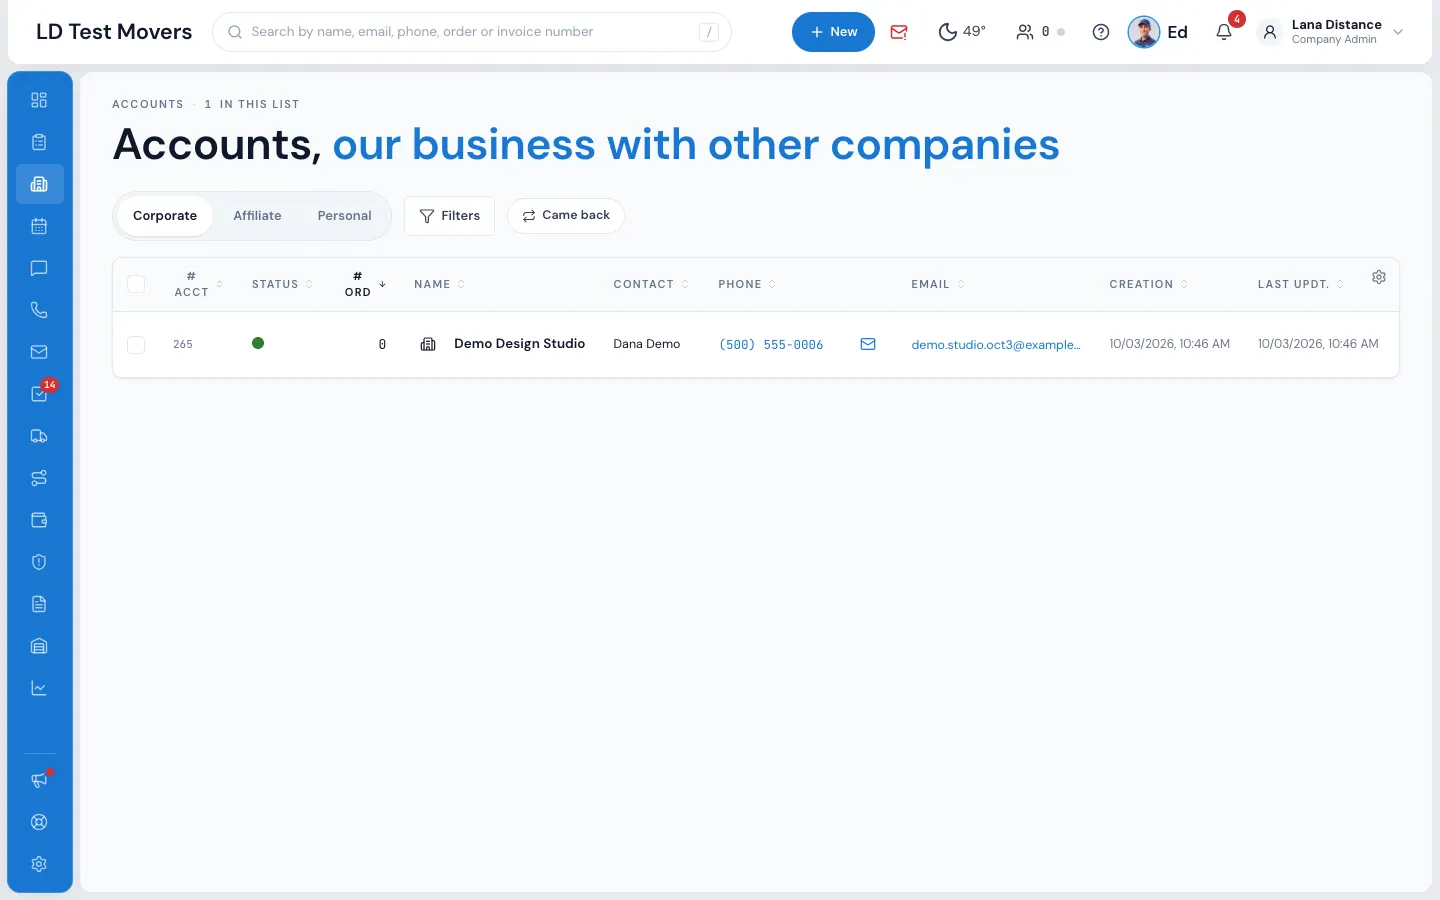Image resolution: width=1440 pixels, height=900 pixels.
Task: Open the wallet payments icon in sidebar
Action: (39, 520)
